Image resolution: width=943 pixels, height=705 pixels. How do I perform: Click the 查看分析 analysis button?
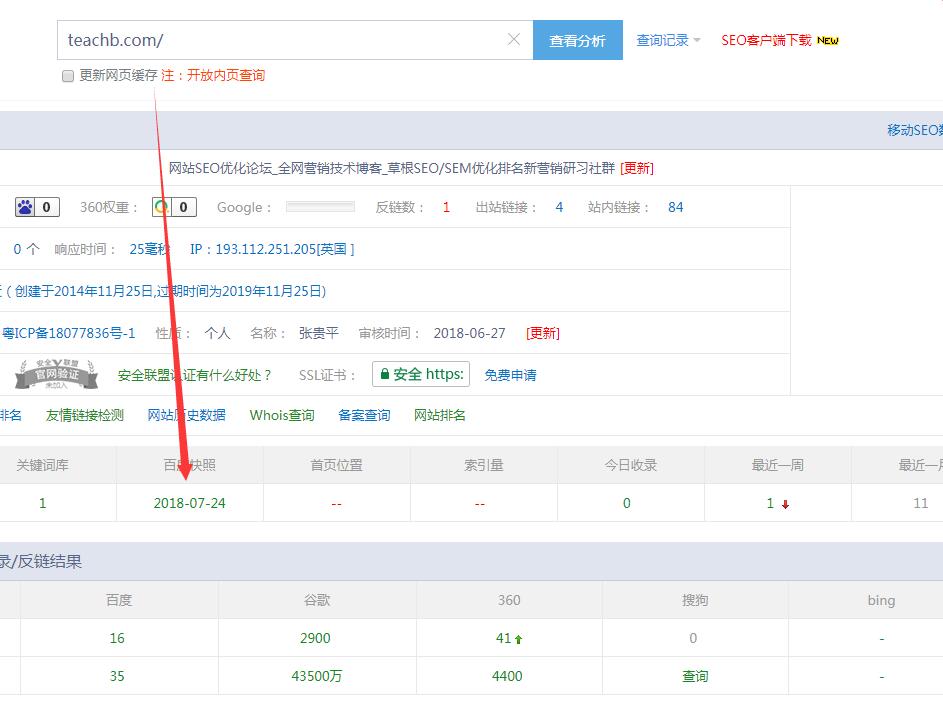578,40
